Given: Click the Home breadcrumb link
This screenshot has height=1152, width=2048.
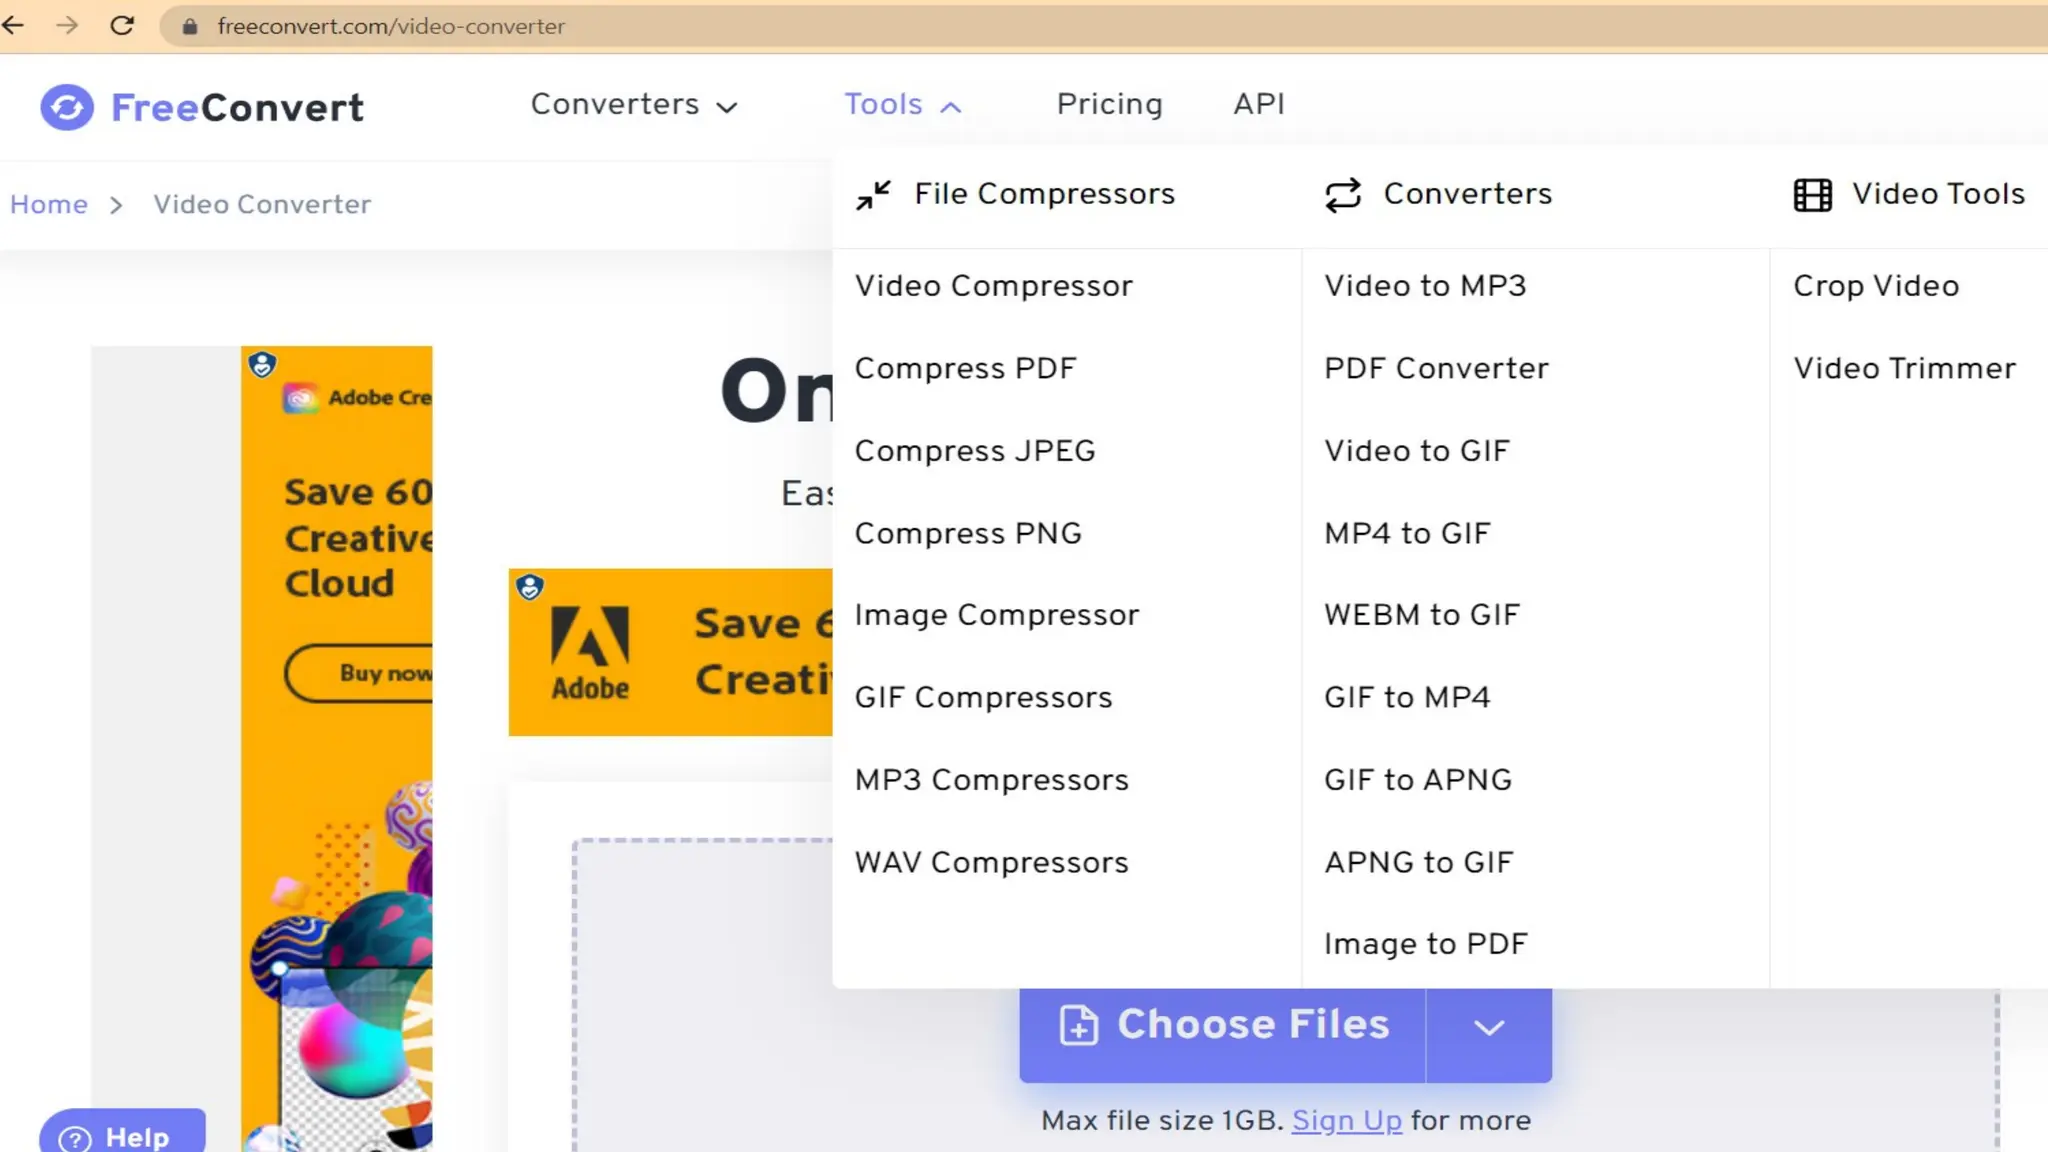Looking at the screenshot, I should (x=49, y=204).
